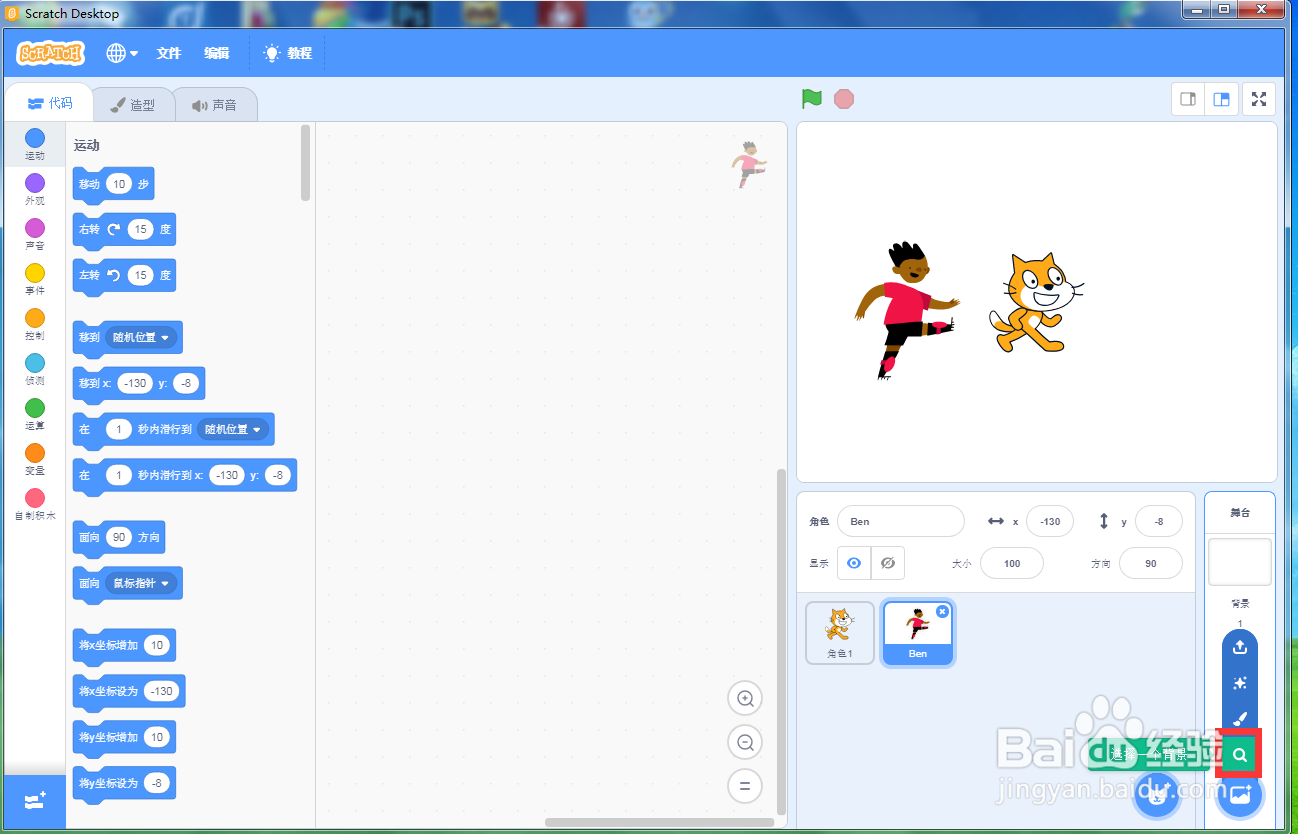1298x834 pixels.
Task: Open 随机位置 dropdown in 移到 block
Action: point(141,337)
